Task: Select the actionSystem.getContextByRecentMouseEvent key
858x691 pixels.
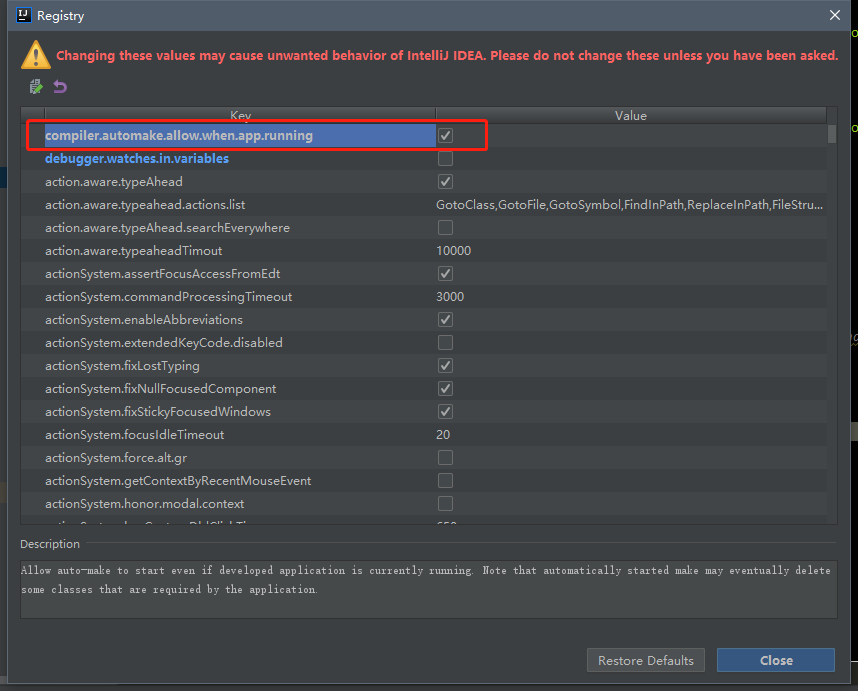Action: click(178, 480)
